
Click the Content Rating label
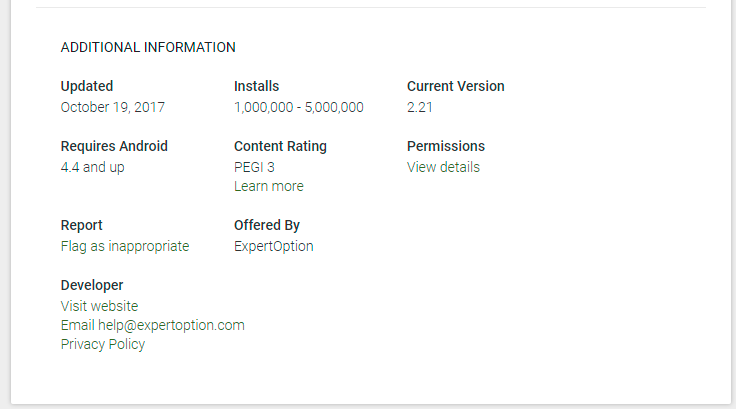[x=280, y=146]
